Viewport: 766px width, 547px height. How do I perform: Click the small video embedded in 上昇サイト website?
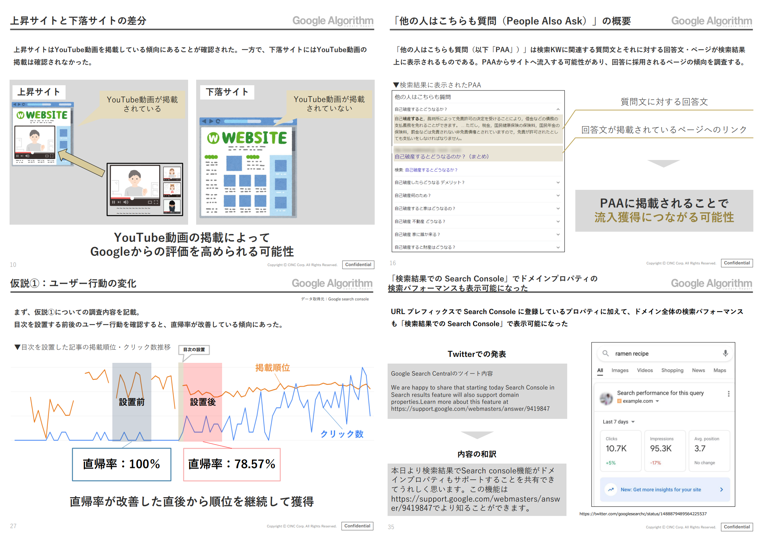pyautogui.click(x=34, y=145)
